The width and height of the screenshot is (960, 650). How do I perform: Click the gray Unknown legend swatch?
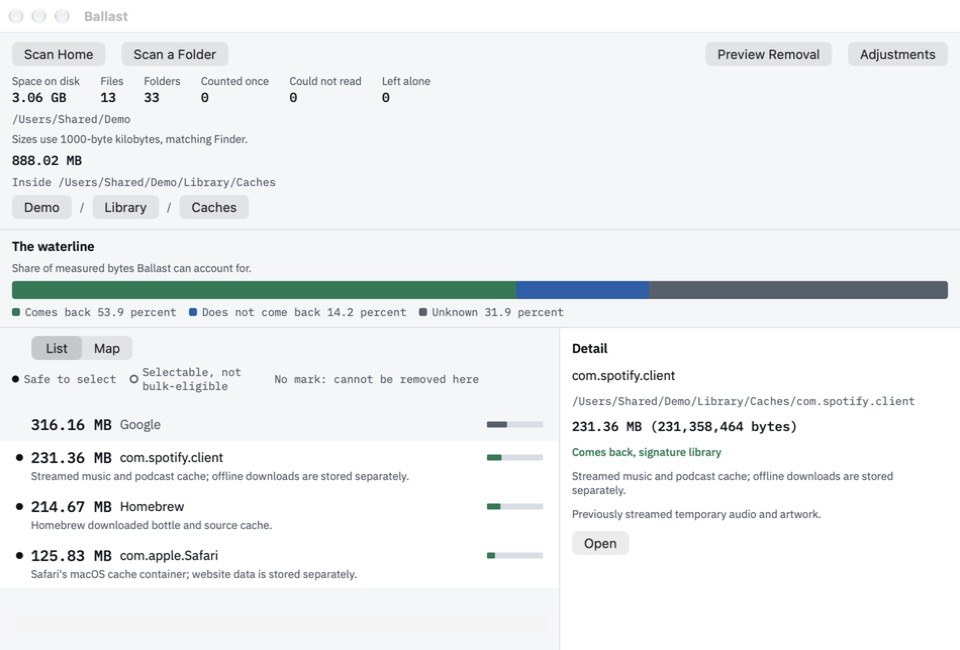pos(422,312)
